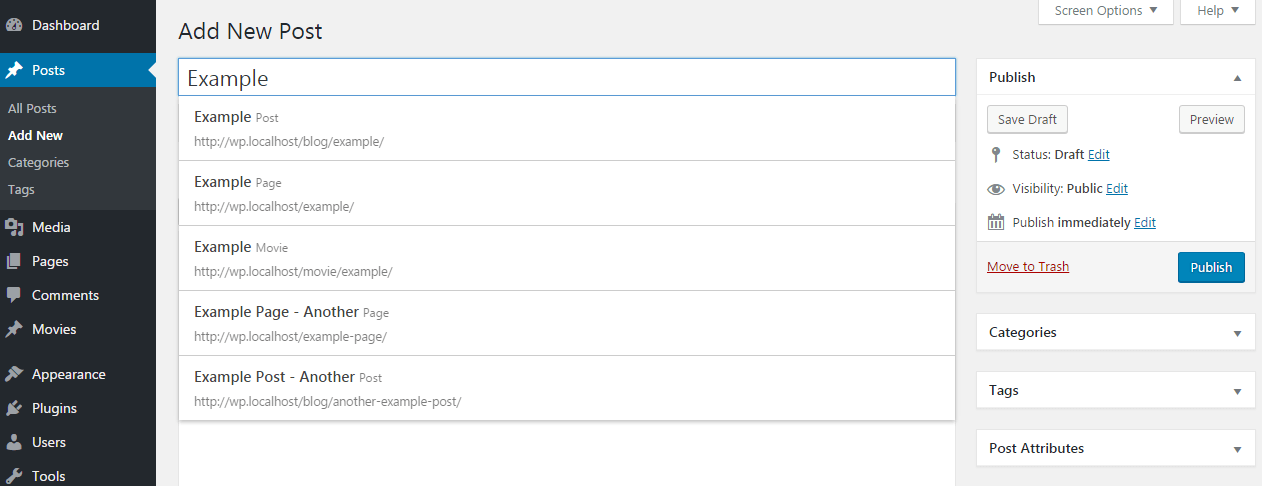1262x486 pixels.
Task: Click the post title input field
Action: click(567, 77)
